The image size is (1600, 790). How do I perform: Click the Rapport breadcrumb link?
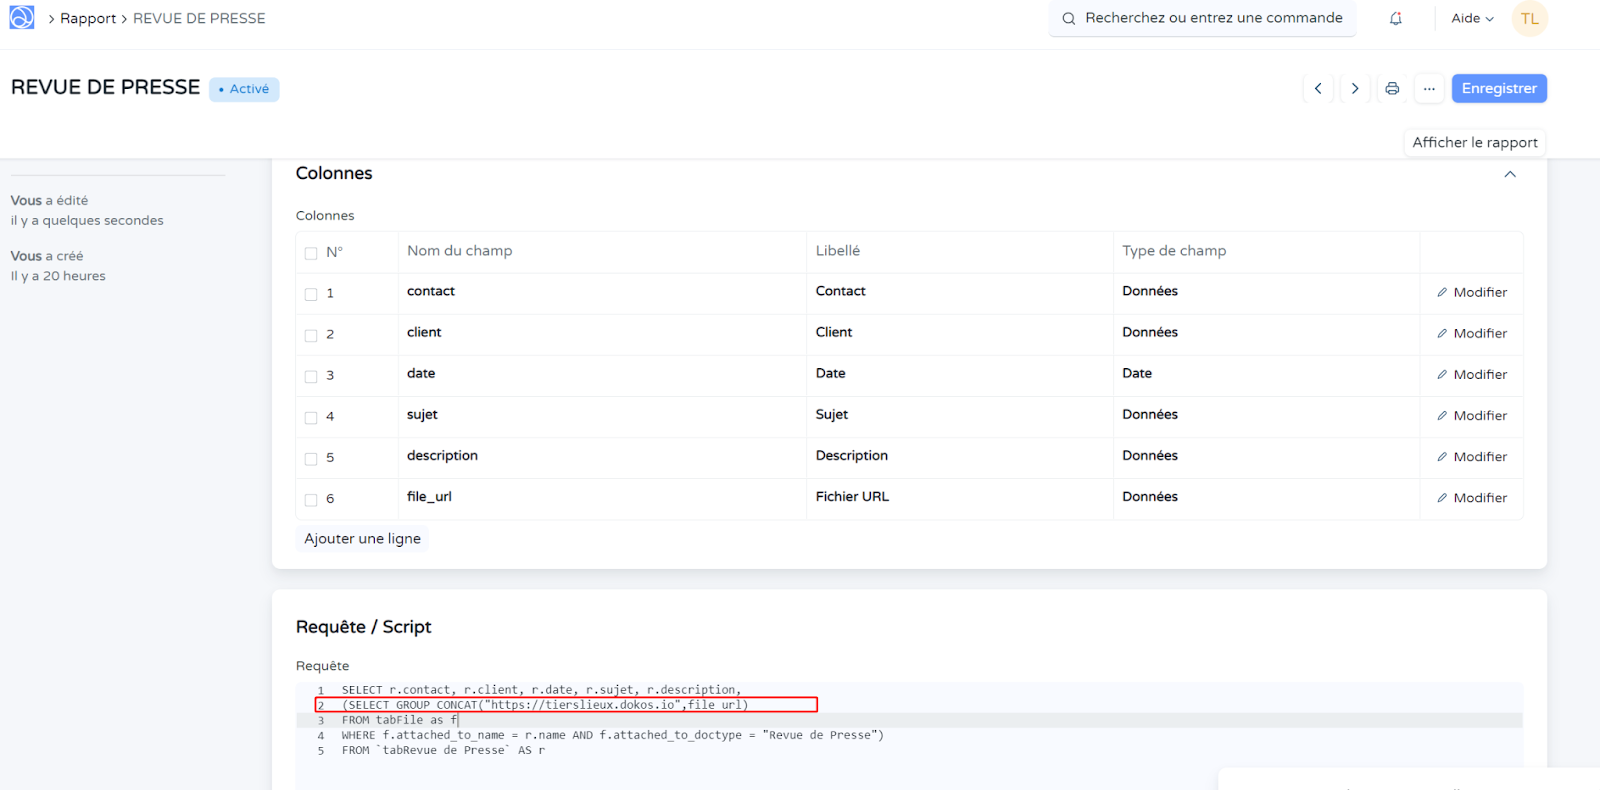point(88,19)
